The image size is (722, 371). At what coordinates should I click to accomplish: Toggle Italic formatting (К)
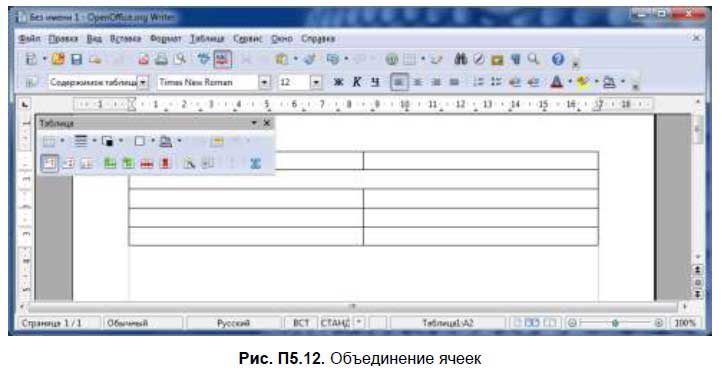coord(356,82)
